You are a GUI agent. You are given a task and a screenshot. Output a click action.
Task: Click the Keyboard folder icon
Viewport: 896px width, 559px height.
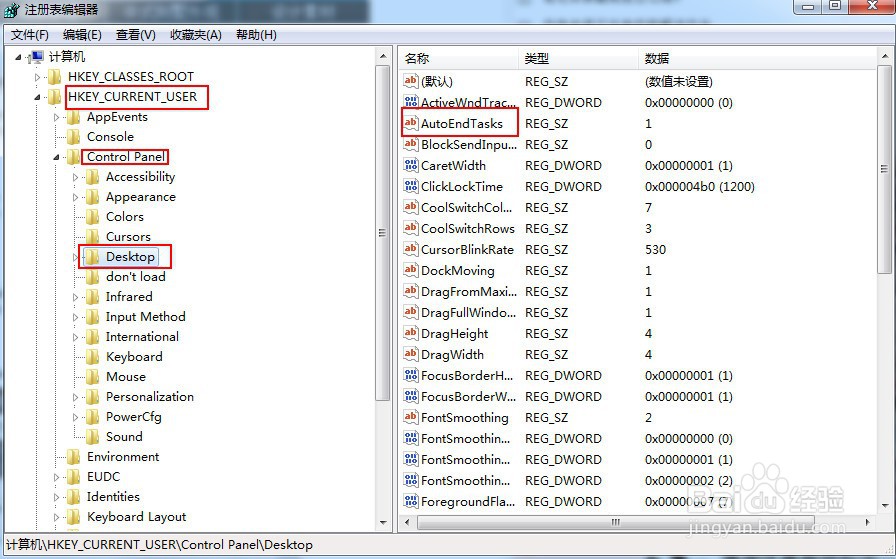pos(93,357)
